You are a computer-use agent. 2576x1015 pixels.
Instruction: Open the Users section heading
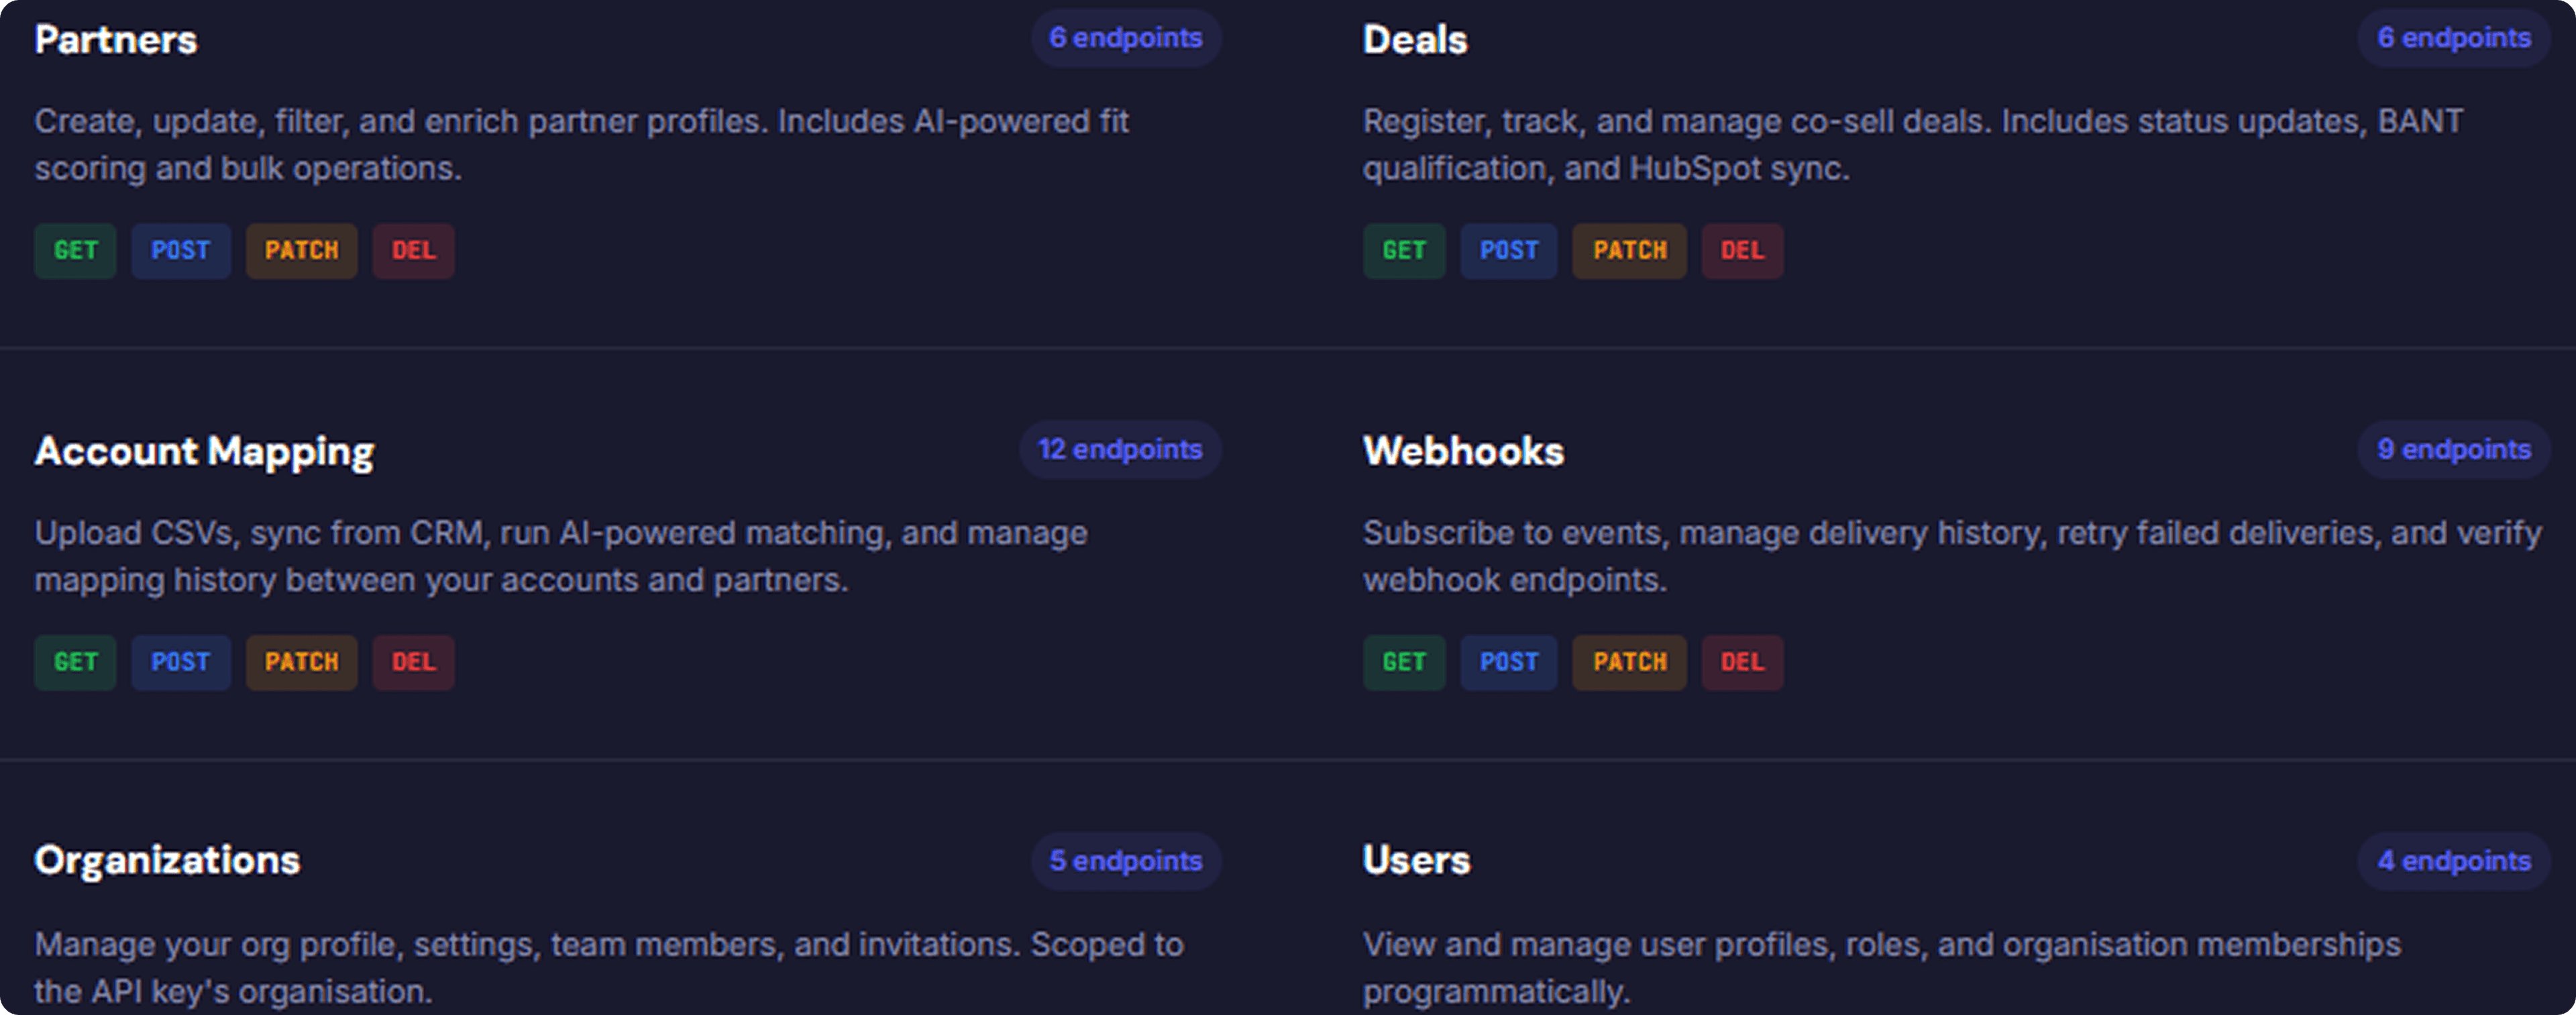pyautogui.click(x=1416, y=861)
